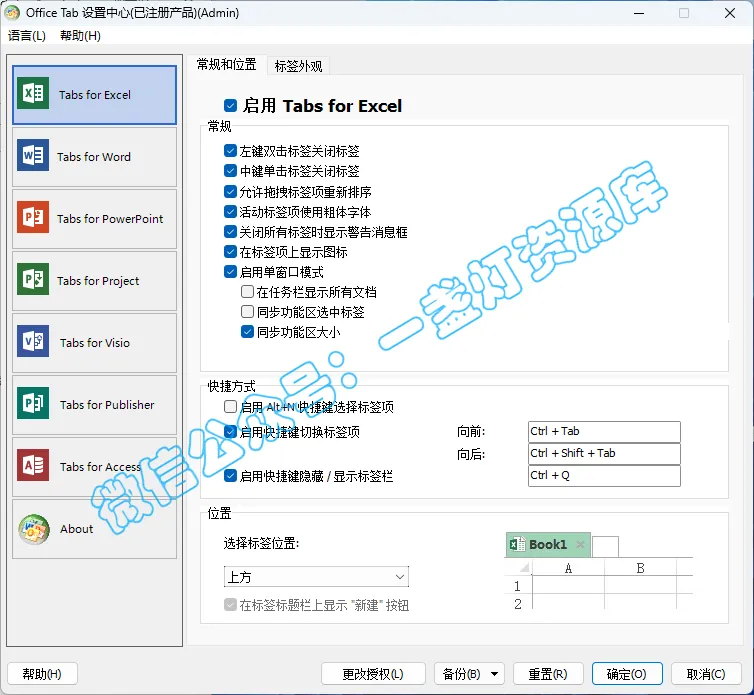754x695 pixels.
Task: Select the Project icon in sidebar
Action: click(x=33, y=279)
